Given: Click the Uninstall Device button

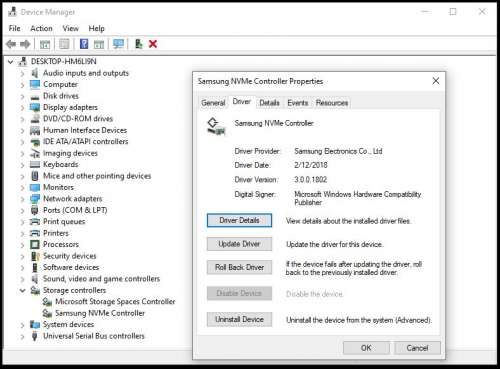Looking at the screenshot, I should click(239, 319).
